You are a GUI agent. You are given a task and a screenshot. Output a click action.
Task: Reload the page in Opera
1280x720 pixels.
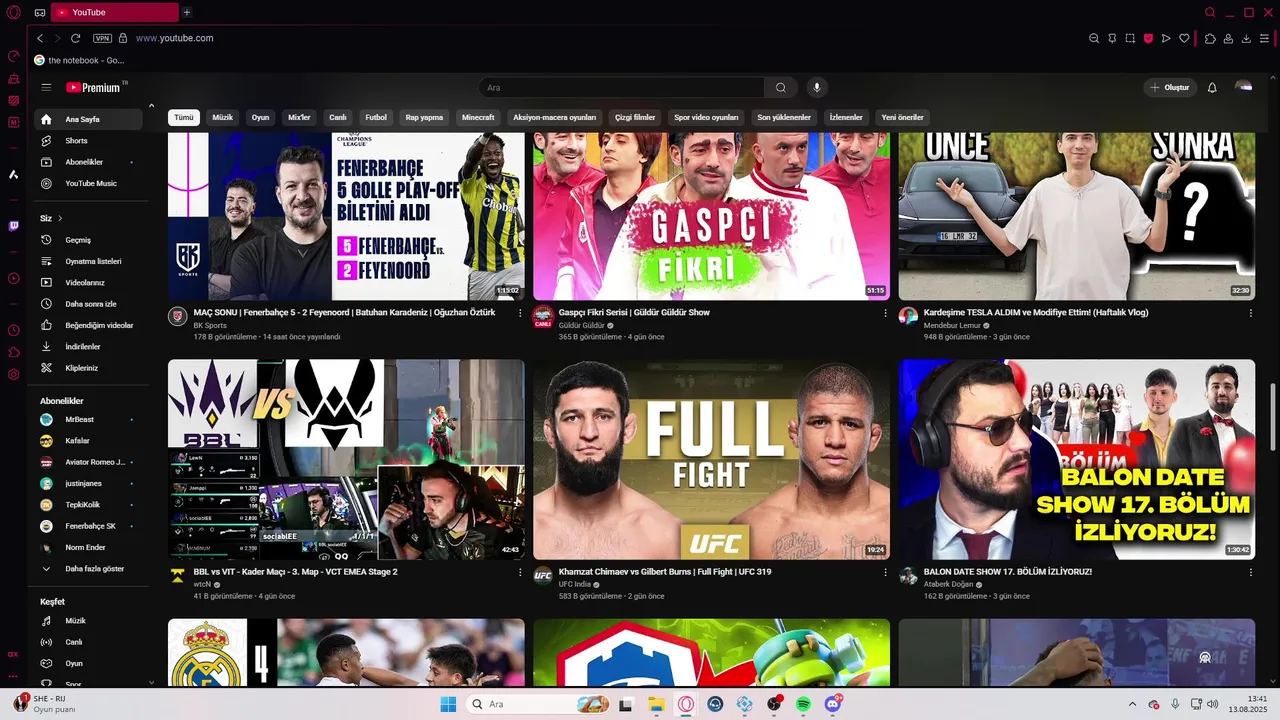click(x=75, y=38)
